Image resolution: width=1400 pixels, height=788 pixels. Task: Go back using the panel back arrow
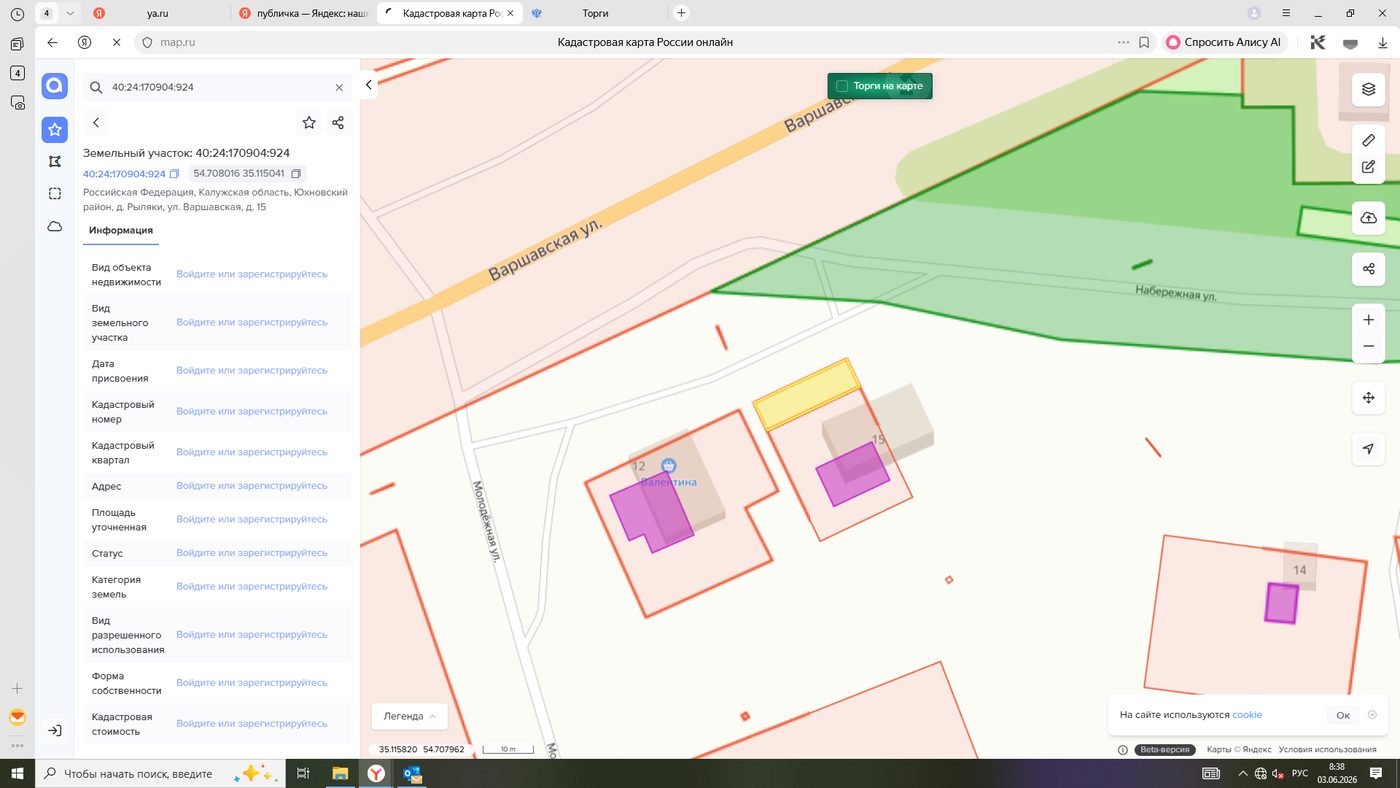tap(96, 122)
